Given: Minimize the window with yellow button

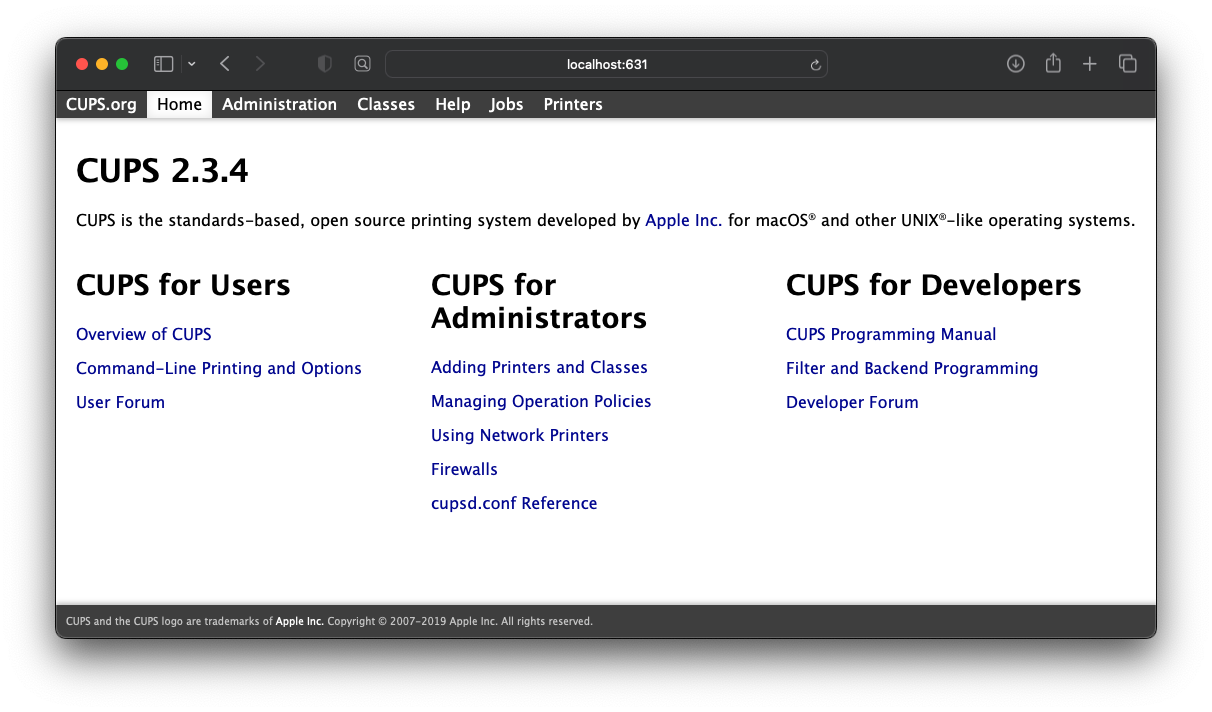Looking at the screenshot, I should click(x=102, y=64).
